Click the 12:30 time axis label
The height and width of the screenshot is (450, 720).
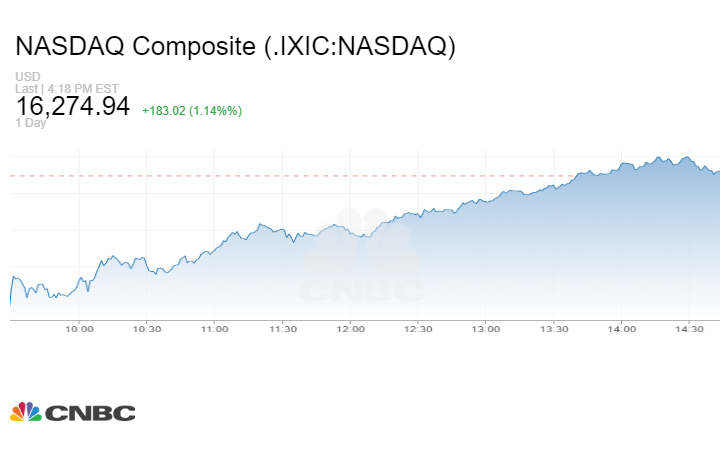[x=418, y=329]
